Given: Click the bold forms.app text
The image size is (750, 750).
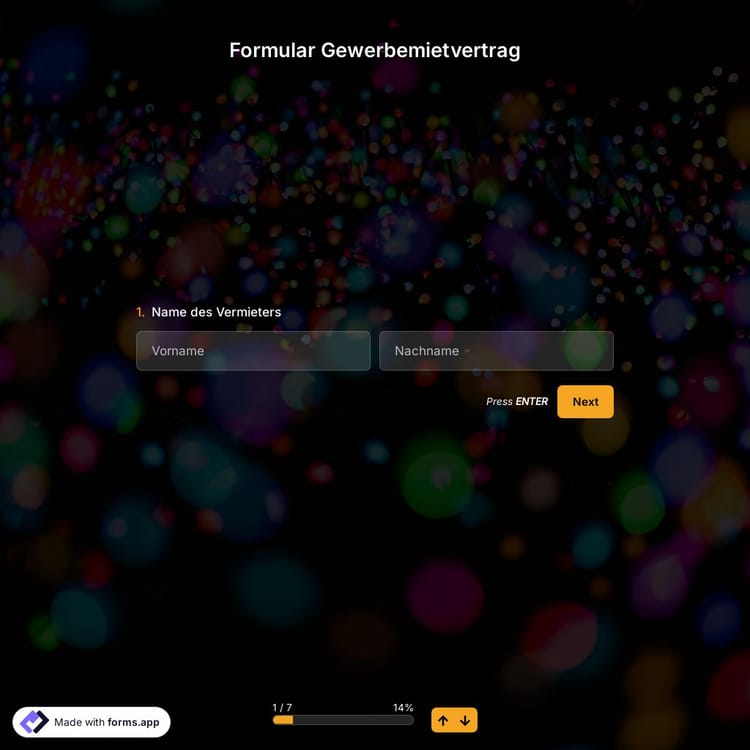Looking at the screenshot, I should [133, 722].
